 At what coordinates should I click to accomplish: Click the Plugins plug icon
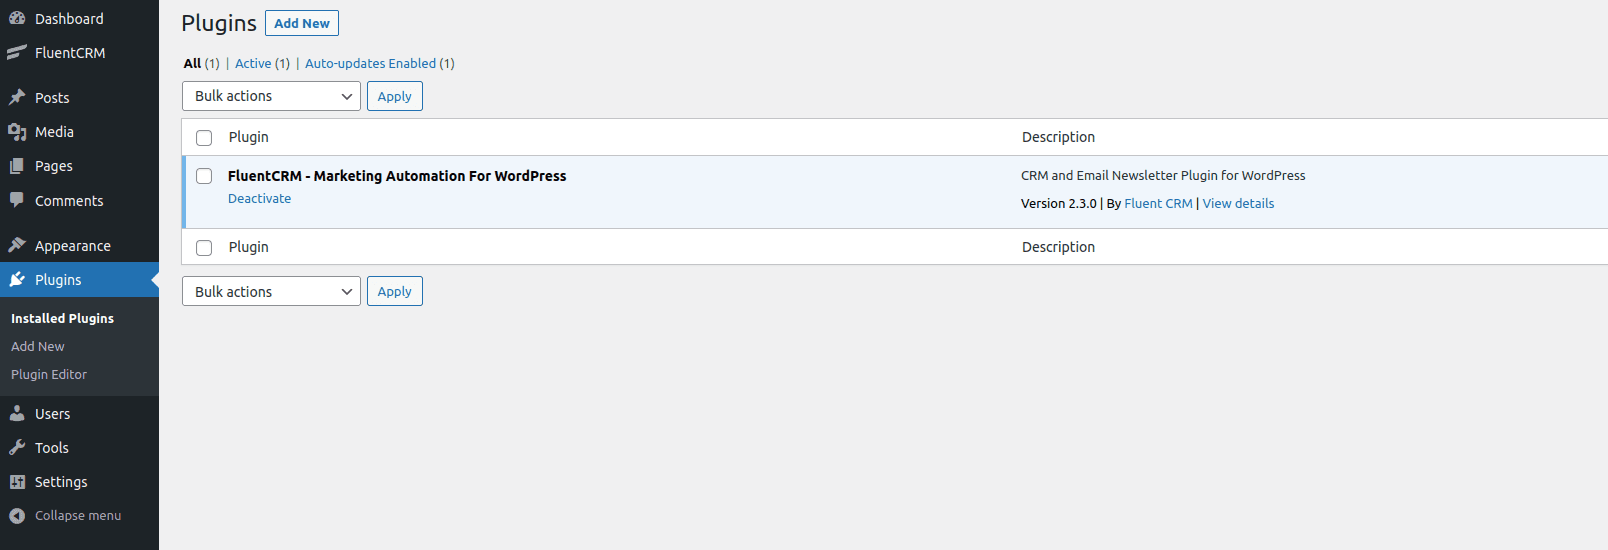pyautogui.click(x=17, y=279)
